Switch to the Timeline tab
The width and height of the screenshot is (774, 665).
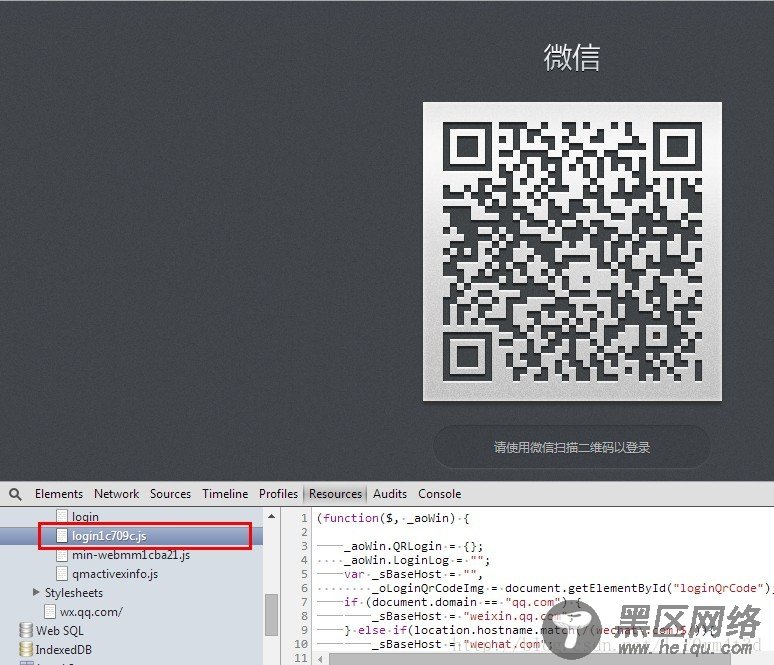[225, 494]
